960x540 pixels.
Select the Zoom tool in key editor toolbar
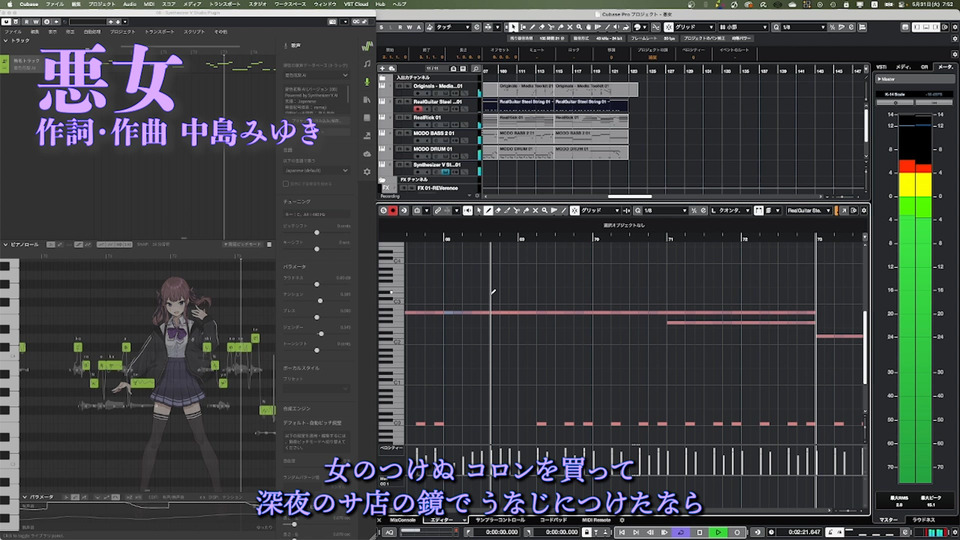click(544, 211)
